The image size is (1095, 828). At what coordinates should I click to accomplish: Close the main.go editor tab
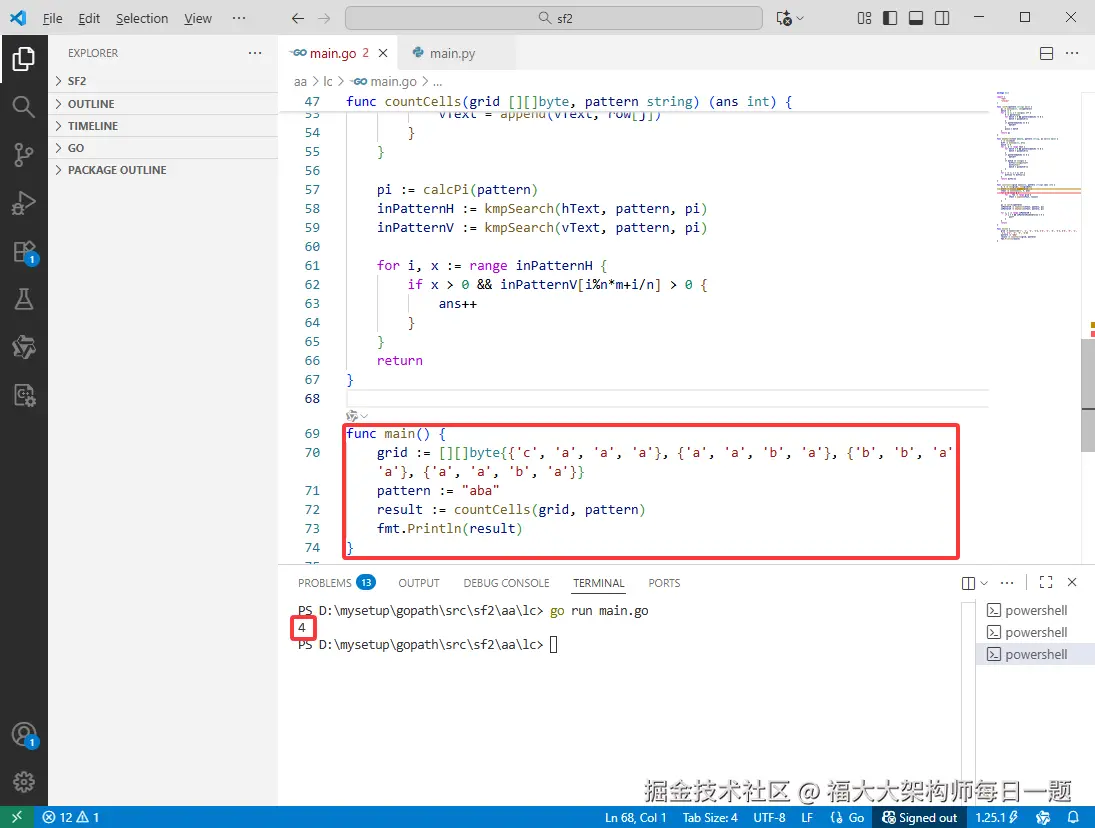[x=383, y=53]
